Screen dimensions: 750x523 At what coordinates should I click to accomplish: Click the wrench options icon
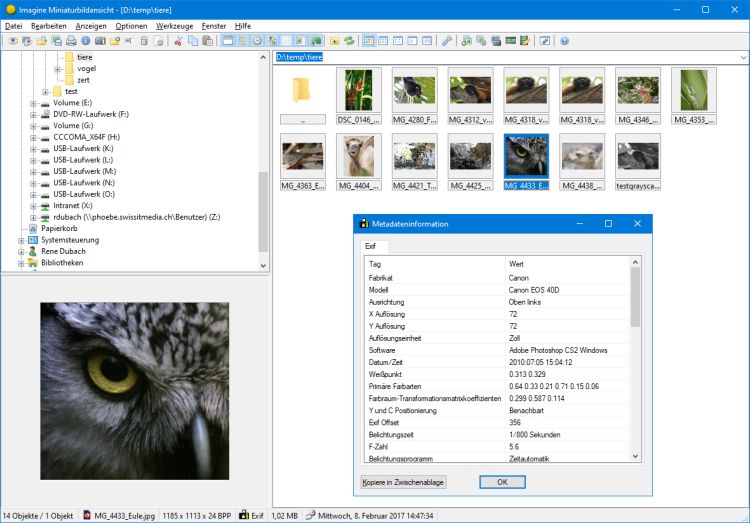pos(447,41)
